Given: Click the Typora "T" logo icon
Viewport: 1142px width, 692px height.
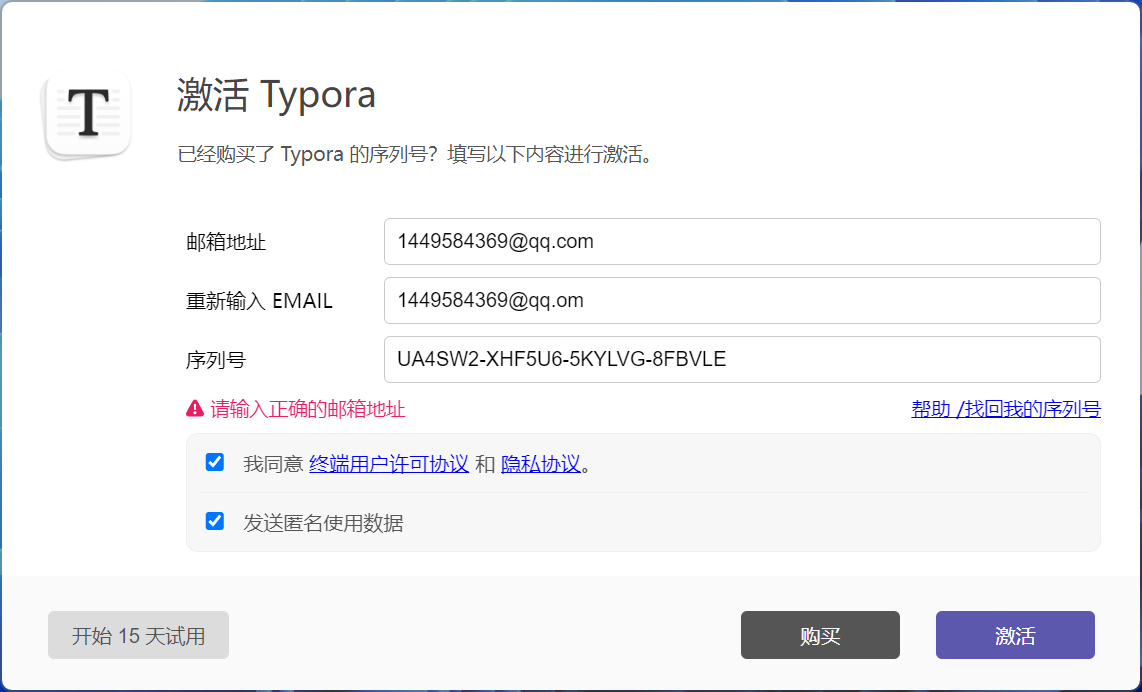Looking at the screenshot, I should [88, 114].
